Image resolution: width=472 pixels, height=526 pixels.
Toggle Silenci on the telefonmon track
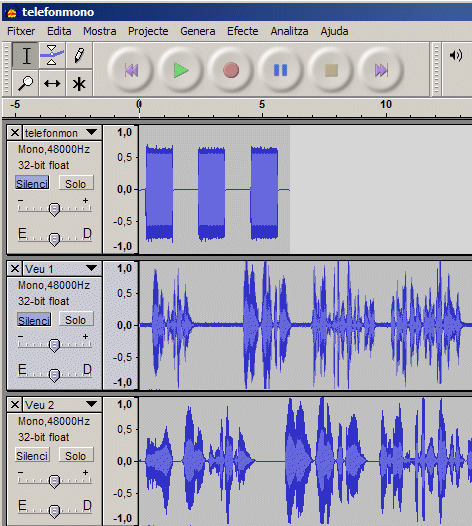coord(32,183)
